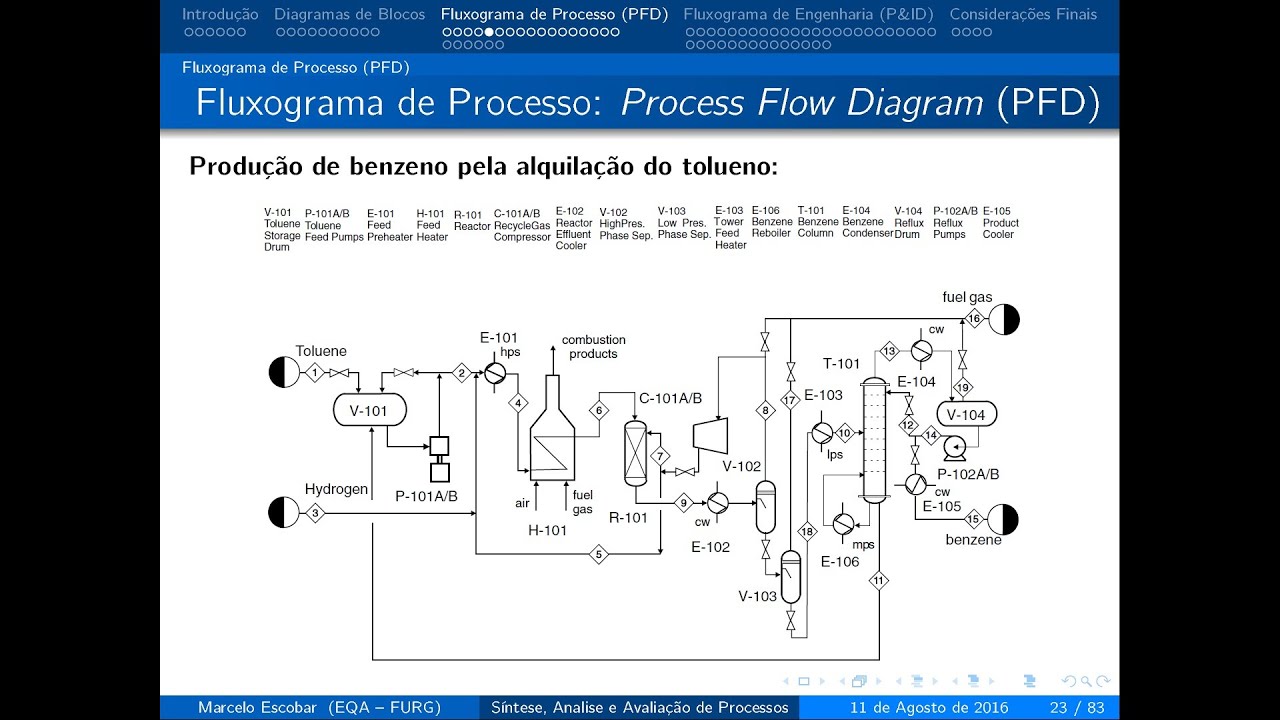Click stream number 11 diamond
The width and height of the screenshot is (1280, 720).
pos(879,580)
